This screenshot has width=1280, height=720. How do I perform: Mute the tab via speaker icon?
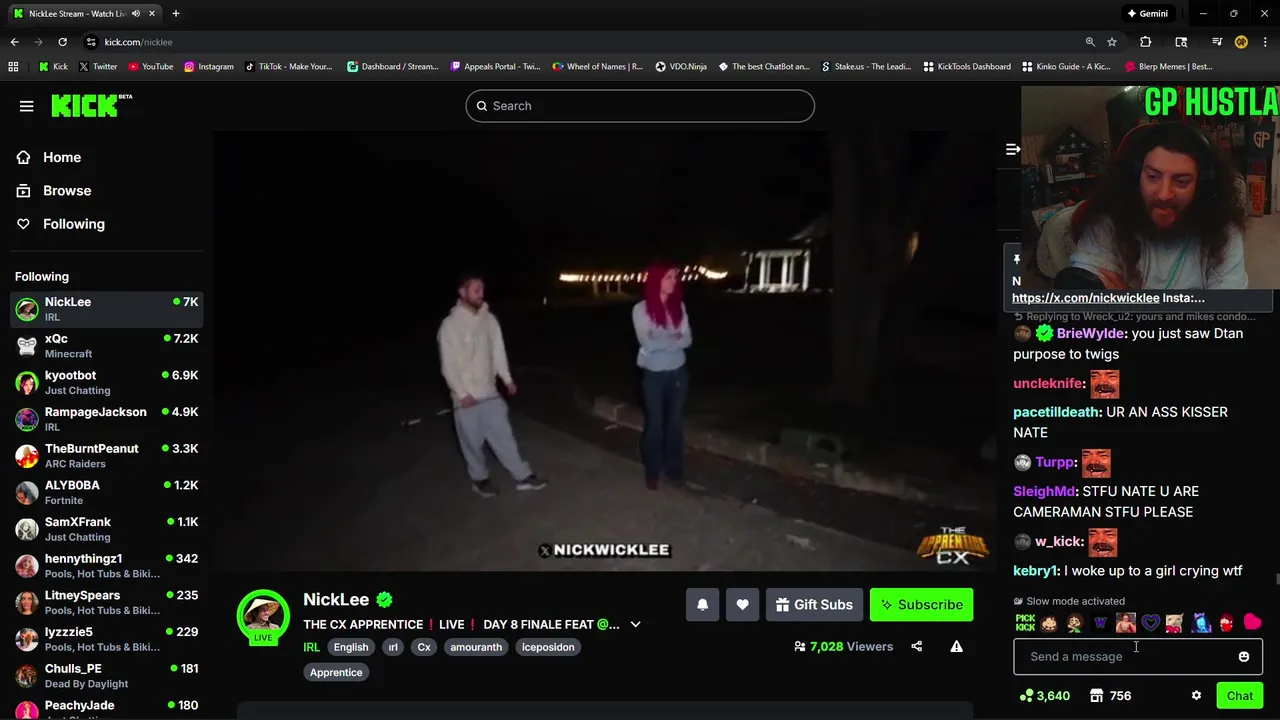pos(135,14)
